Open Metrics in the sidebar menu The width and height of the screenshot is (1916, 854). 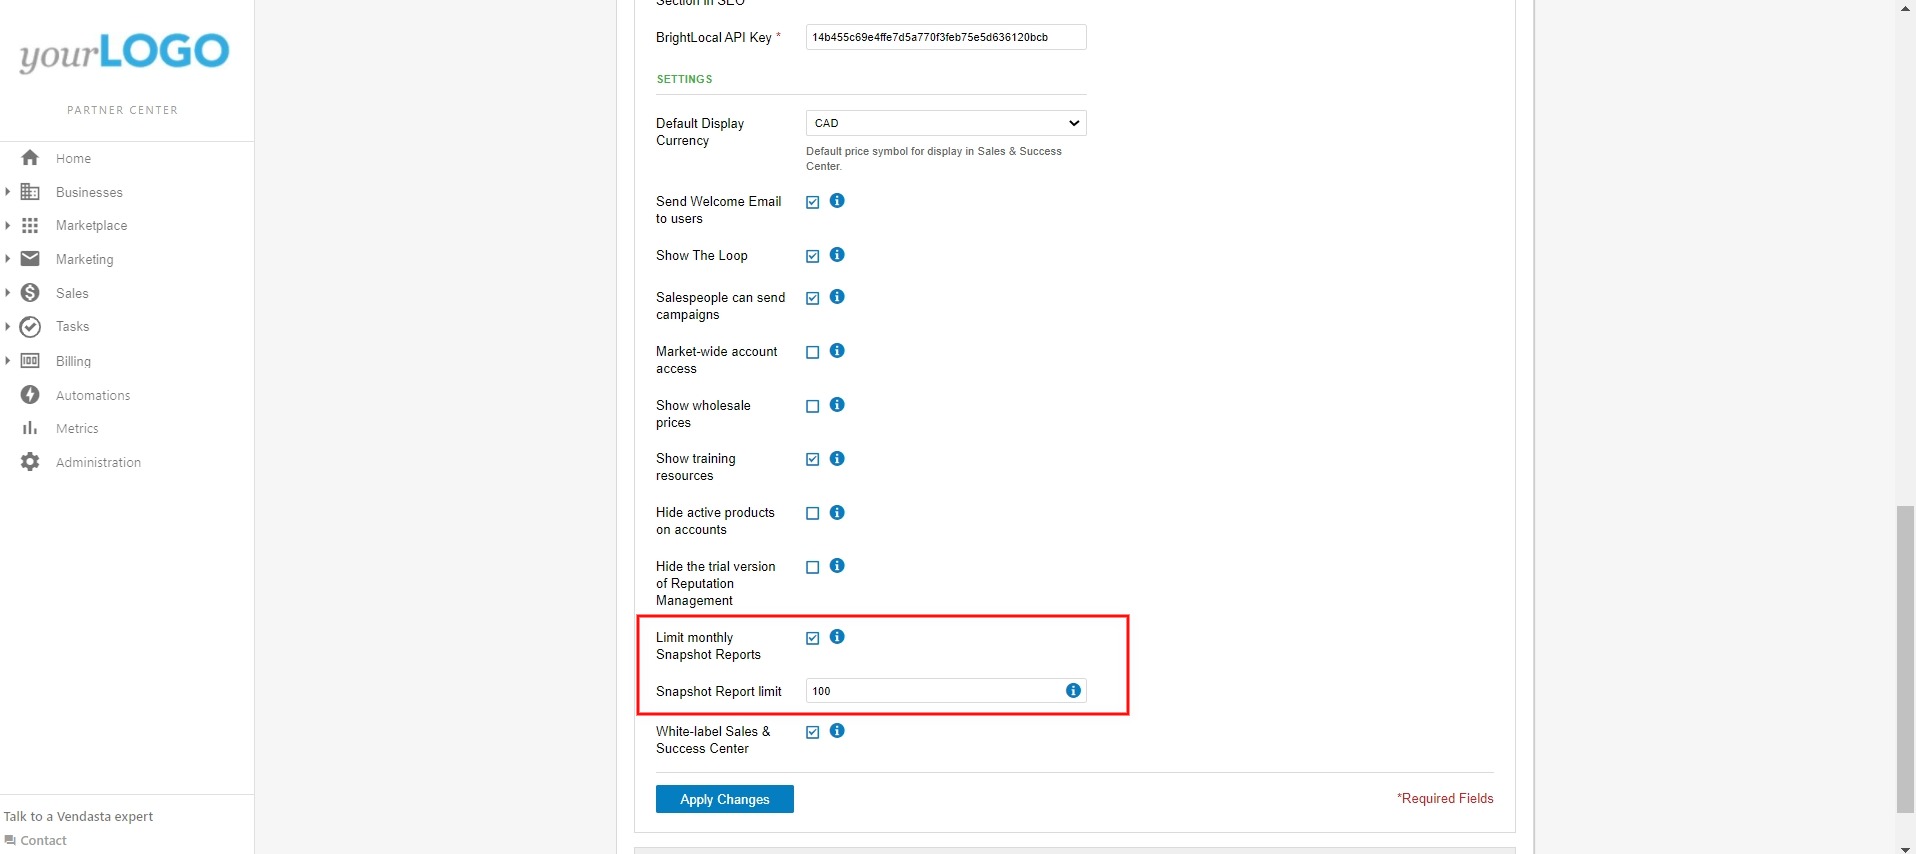tap(77, 429)
